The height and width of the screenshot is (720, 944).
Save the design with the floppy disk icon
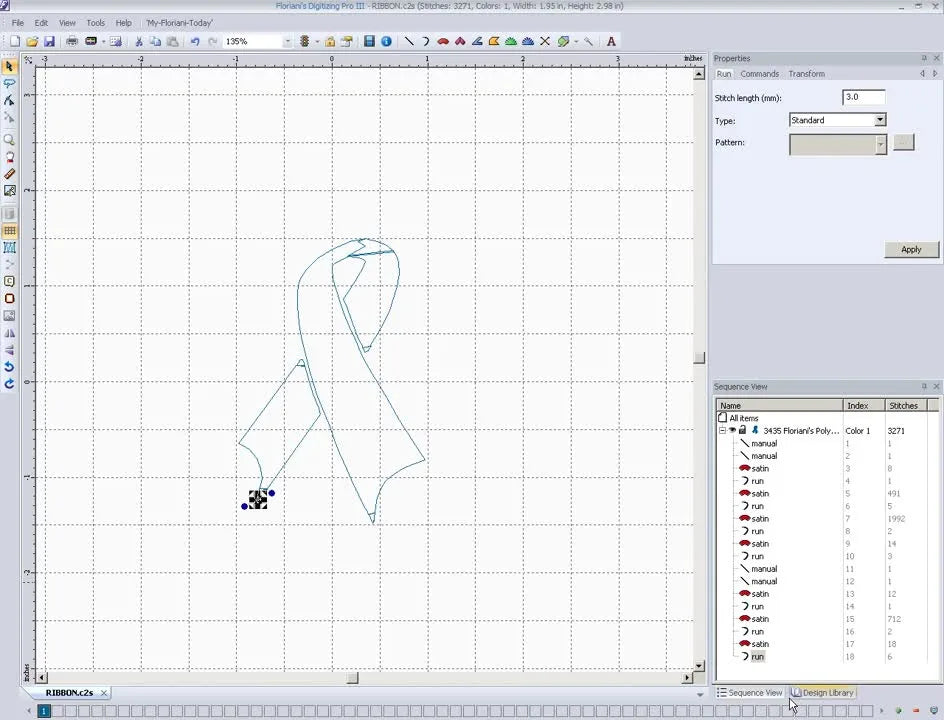click(x=49, y=42)
